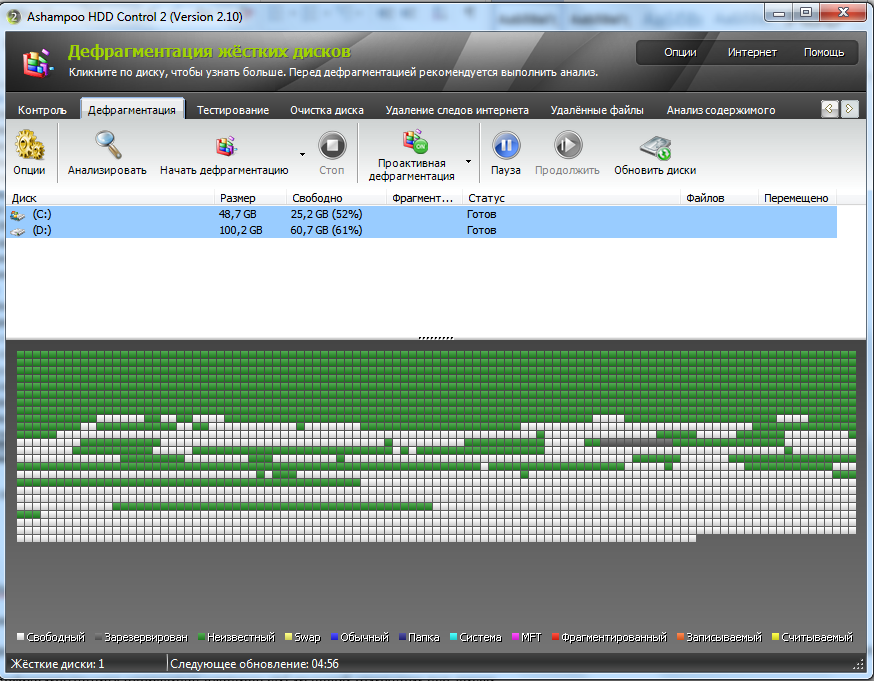This screenshot has height=681, width=874.
Task: Click Опции button in header
Action: coord(680,52)
